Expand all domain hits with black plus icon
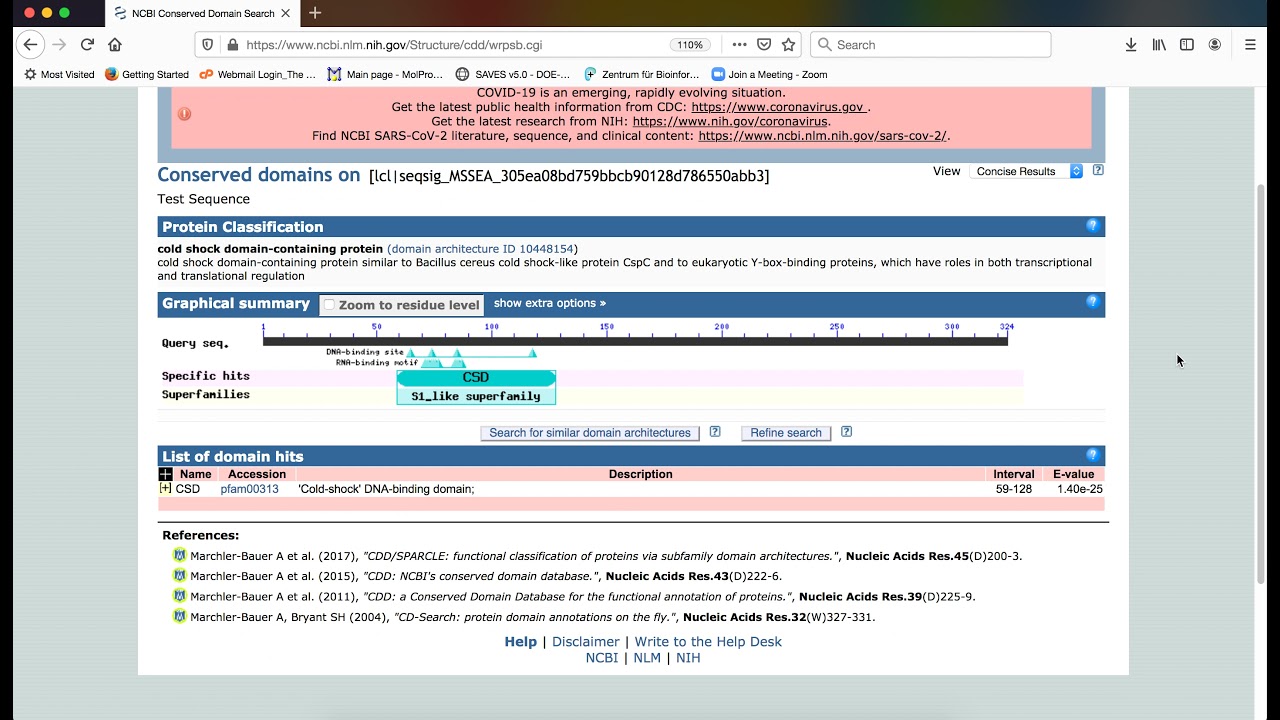This screenshot has height=720, width=1280. [165, 474]
